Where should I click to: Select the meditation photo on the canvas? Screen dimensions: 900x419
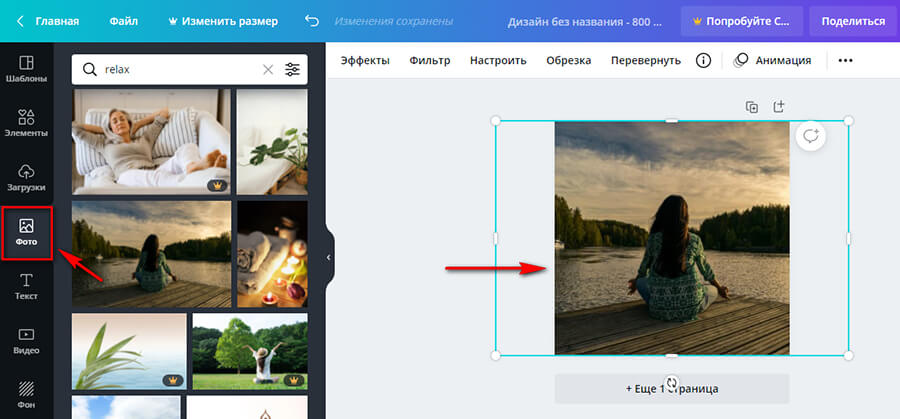672,238
